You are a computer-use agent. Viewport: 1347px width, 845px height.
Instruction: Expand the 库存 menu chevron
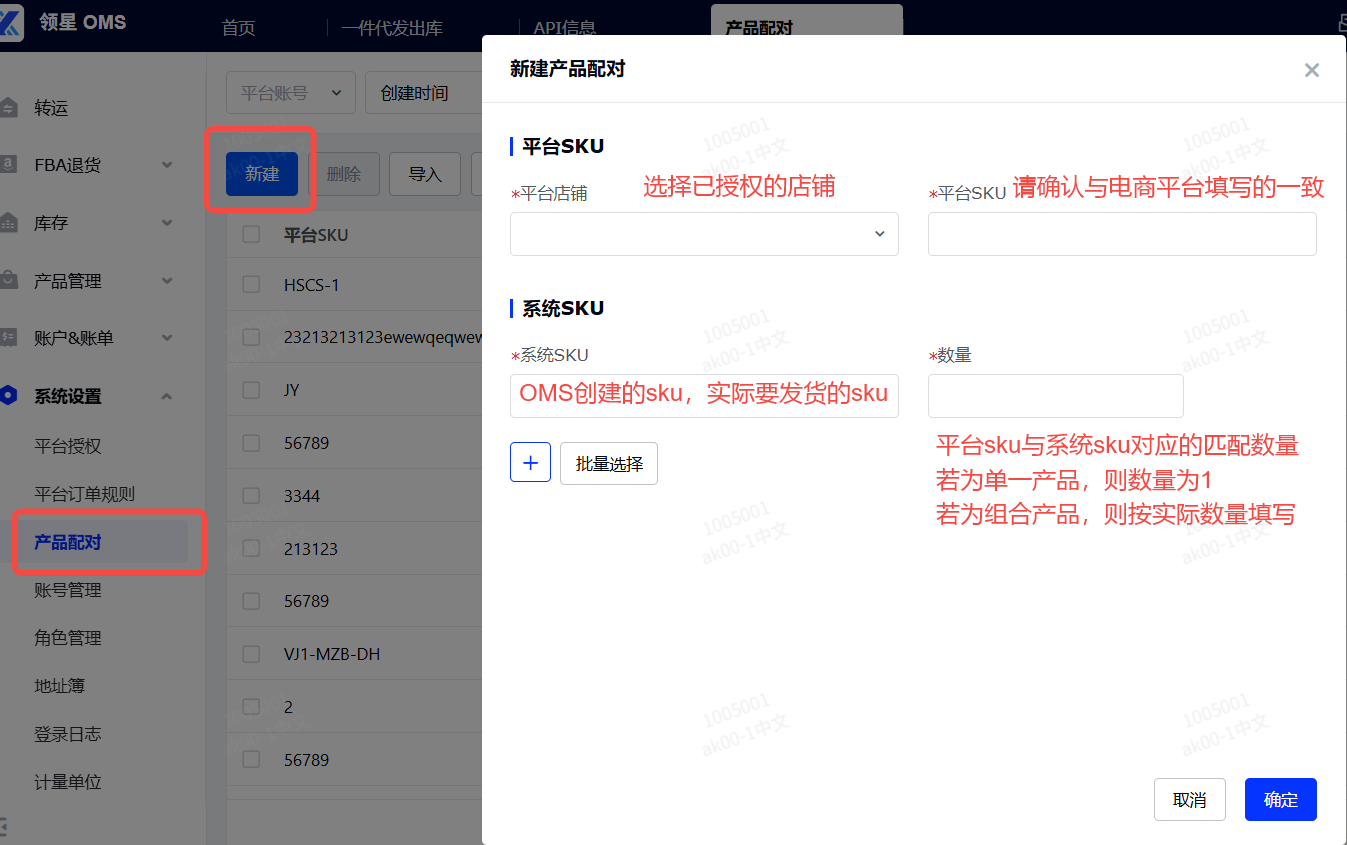tap(167, 223)
